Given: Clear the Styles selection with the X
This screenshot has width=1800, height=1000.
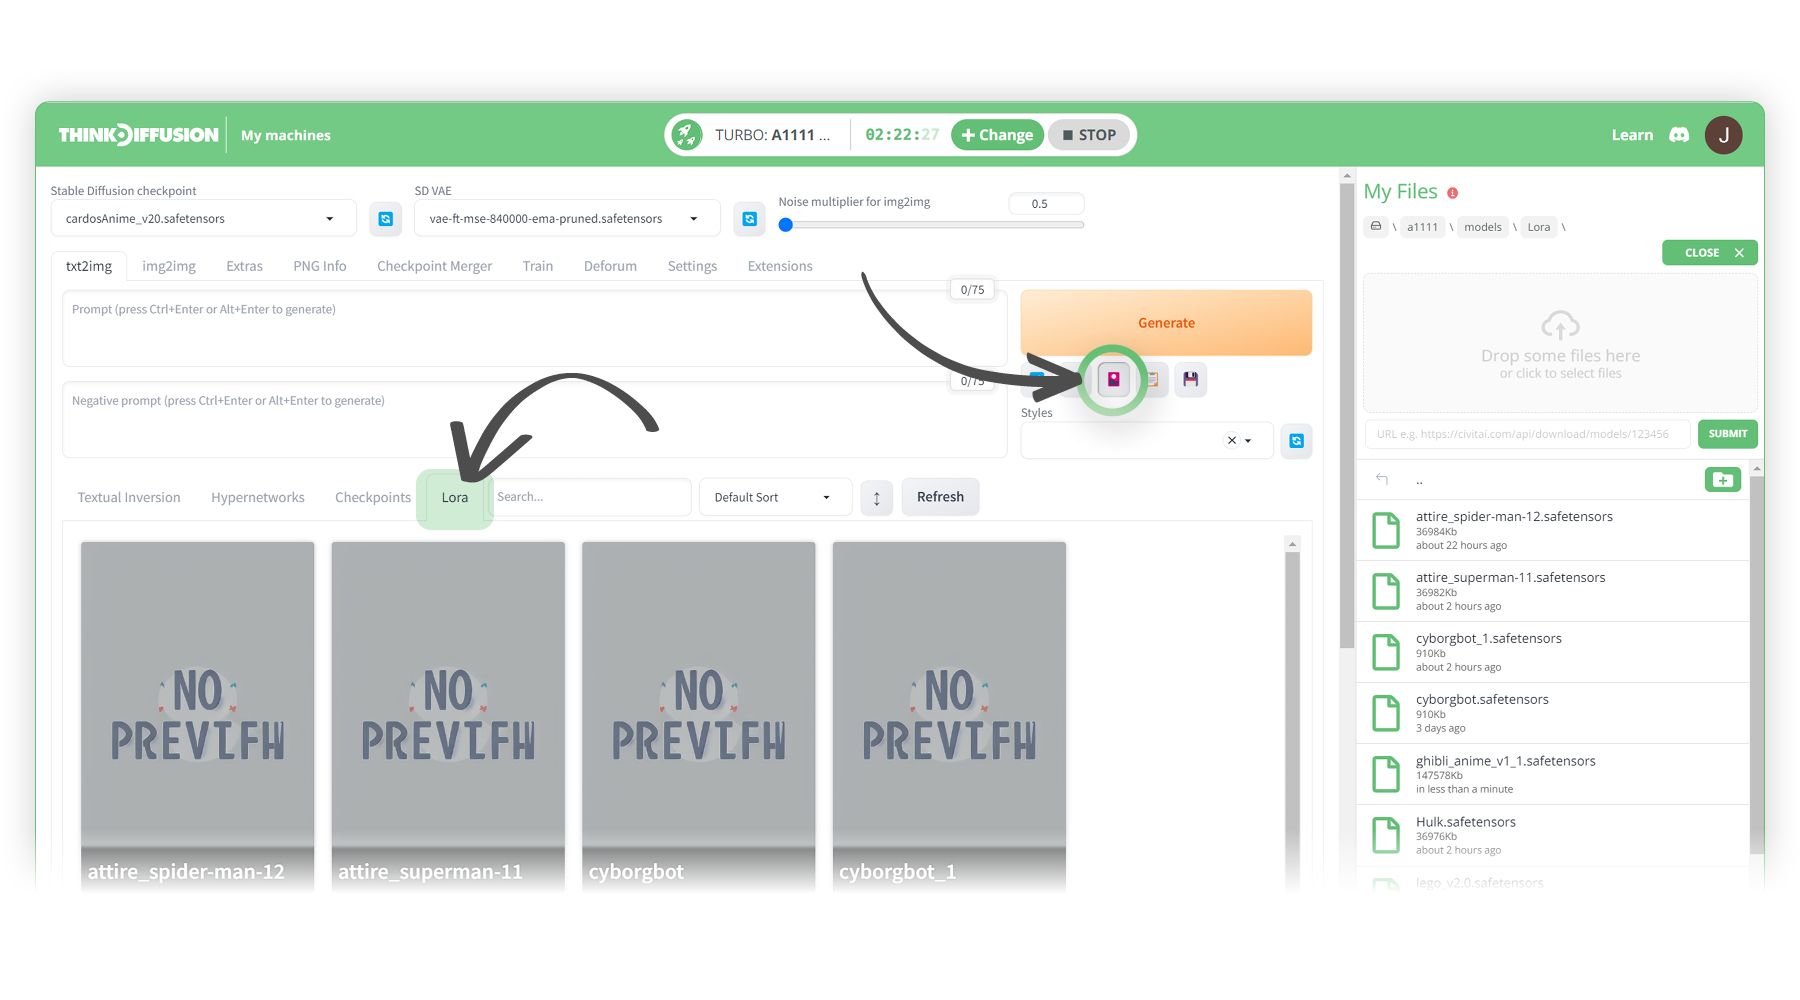Looking at the screenshot, I should tap(1231, 440).
